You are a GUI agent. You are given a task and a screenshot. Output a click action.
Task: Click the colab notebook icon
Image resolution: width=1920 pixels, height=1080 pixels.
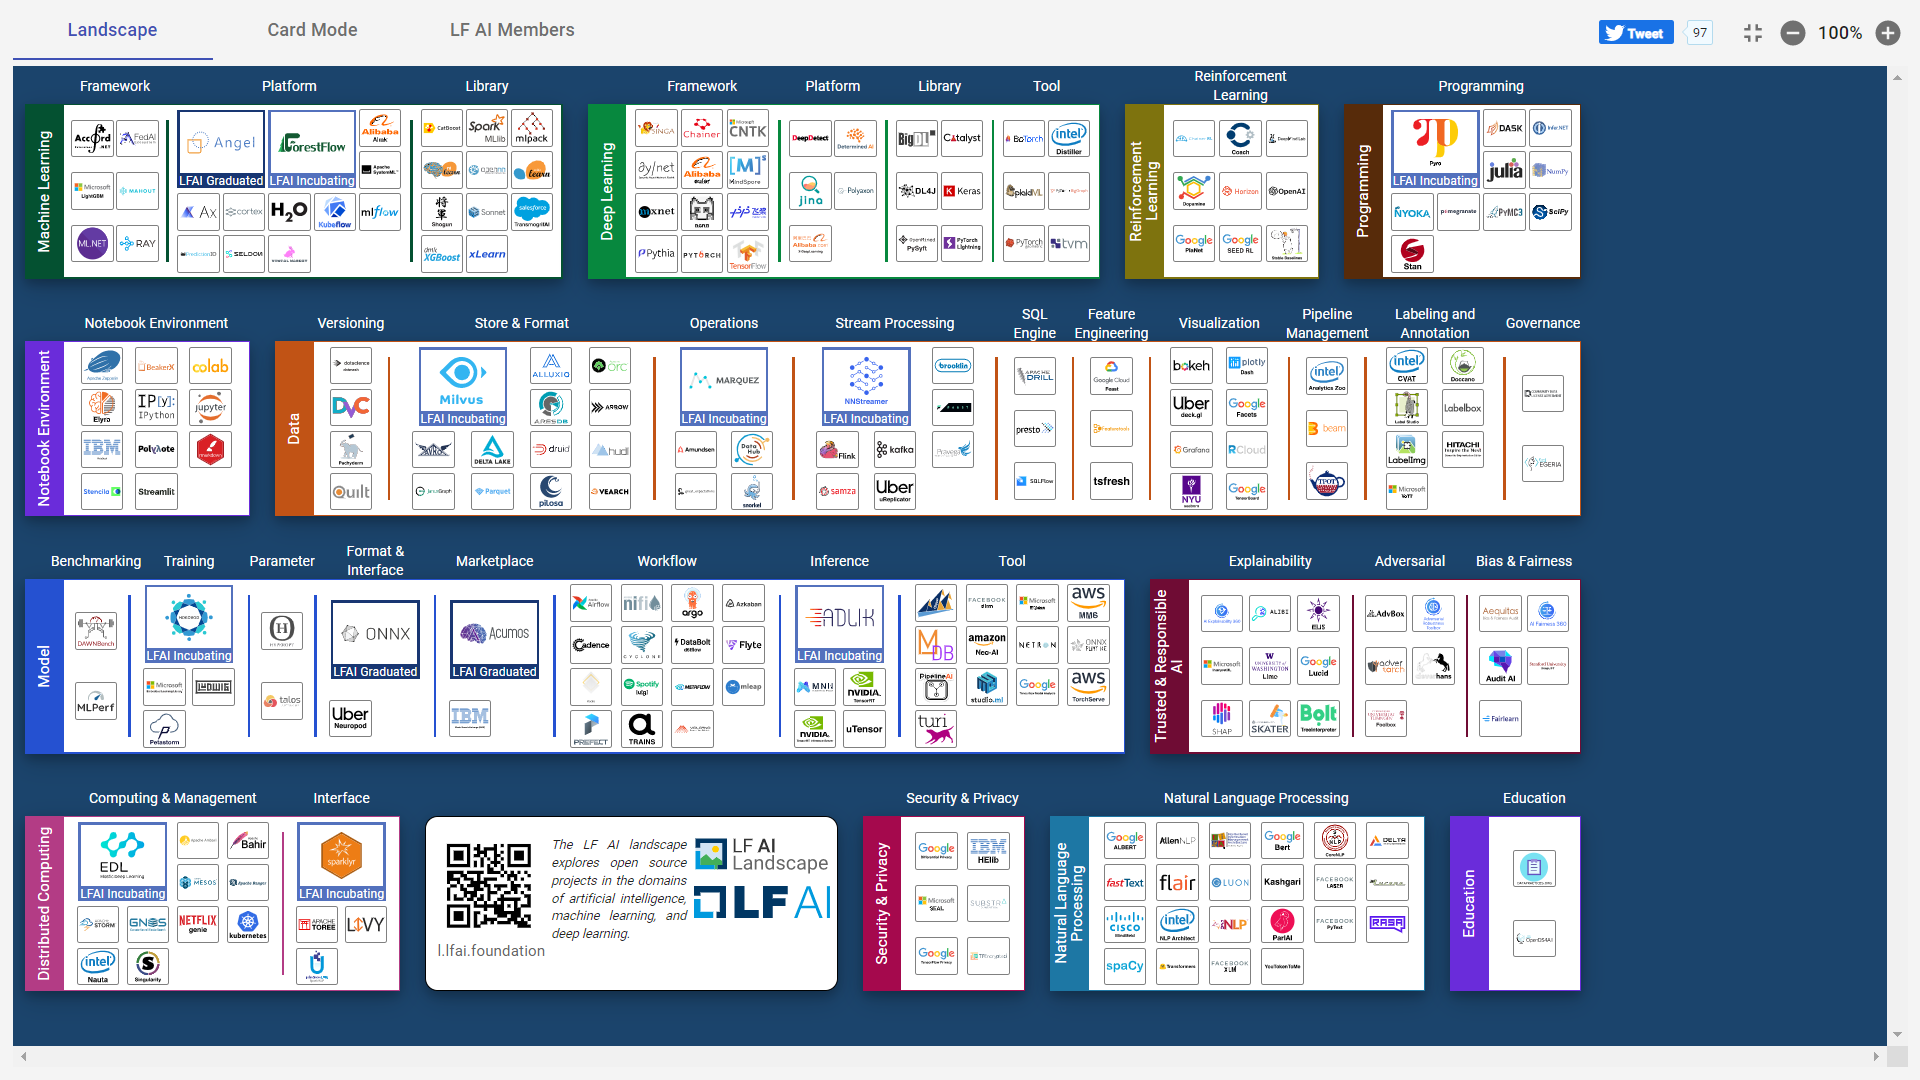(x=210, y=366)
